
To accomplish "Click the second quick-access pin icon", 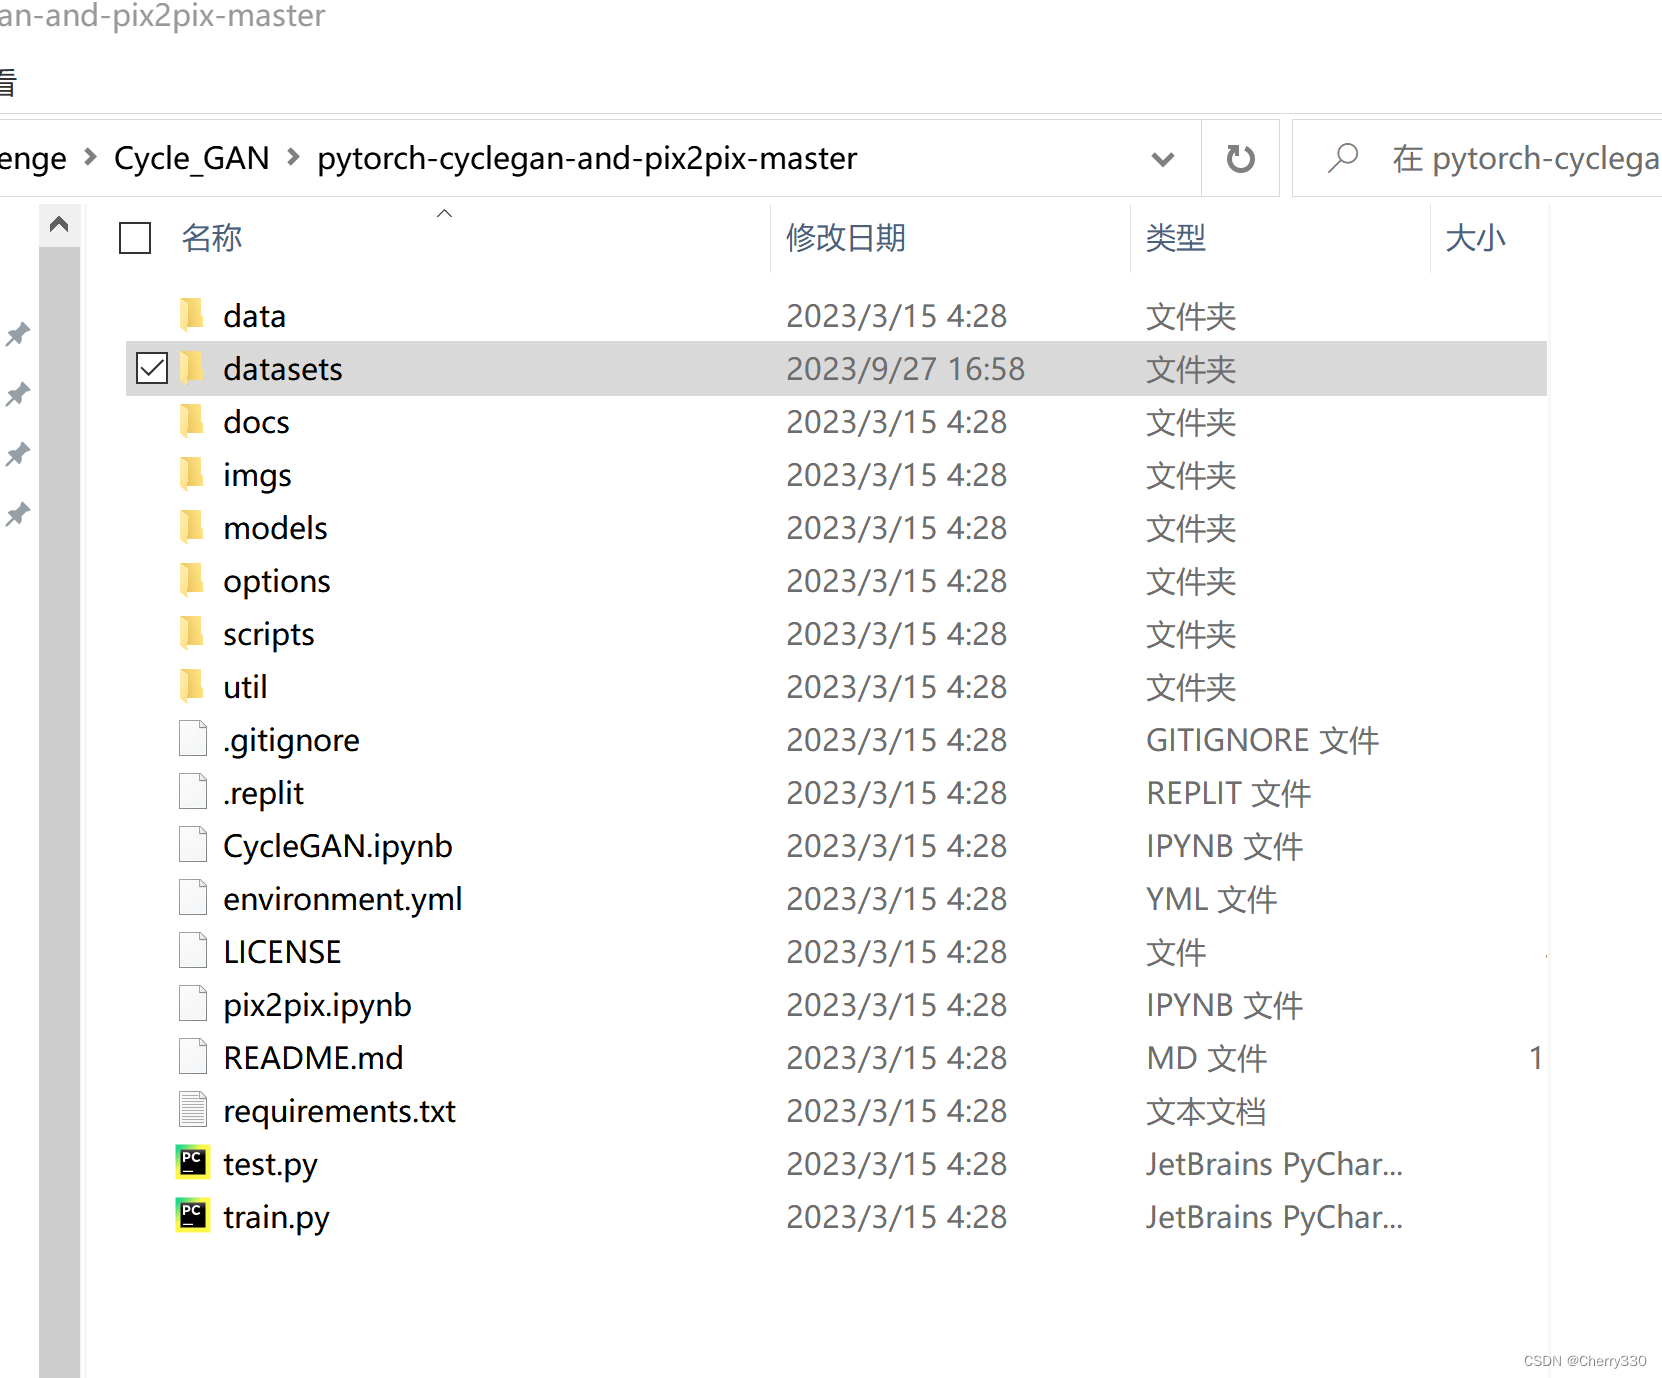I will [x=18, y=394].
